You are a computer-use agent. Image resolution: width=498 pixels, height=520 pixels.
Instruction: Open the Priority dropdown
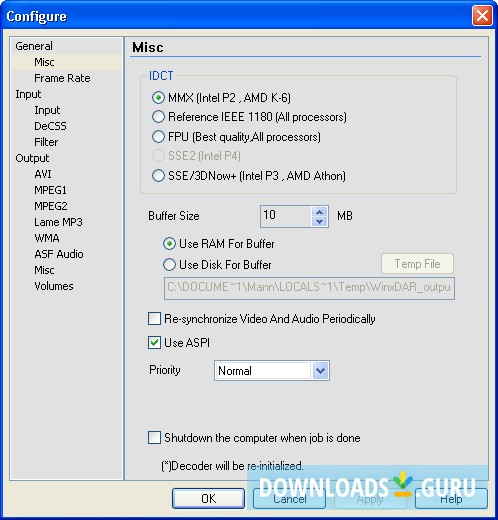(x=320, y=370)
